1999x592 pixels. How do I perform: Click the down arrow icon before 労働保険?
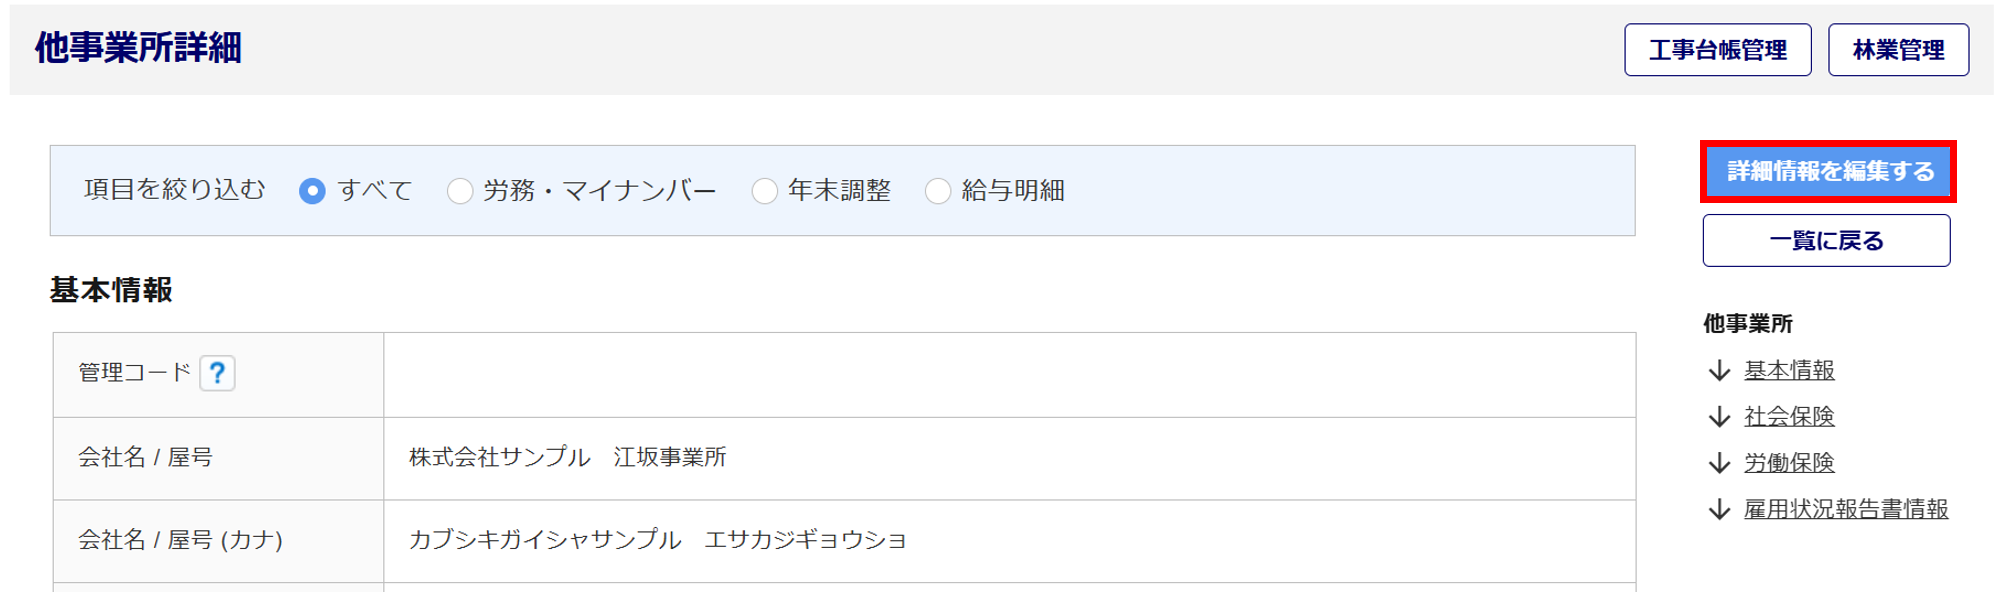tap(1719, 463)
